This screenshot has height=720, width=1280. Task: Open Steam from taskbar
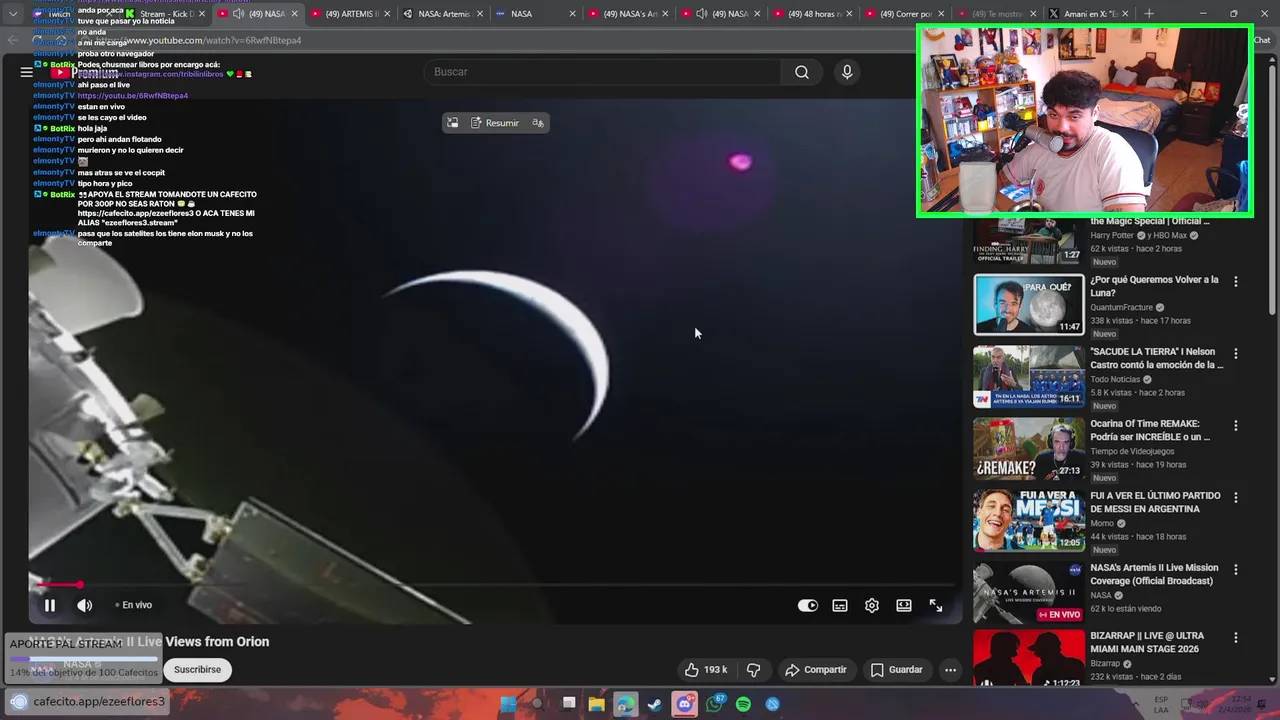[655, 704]
